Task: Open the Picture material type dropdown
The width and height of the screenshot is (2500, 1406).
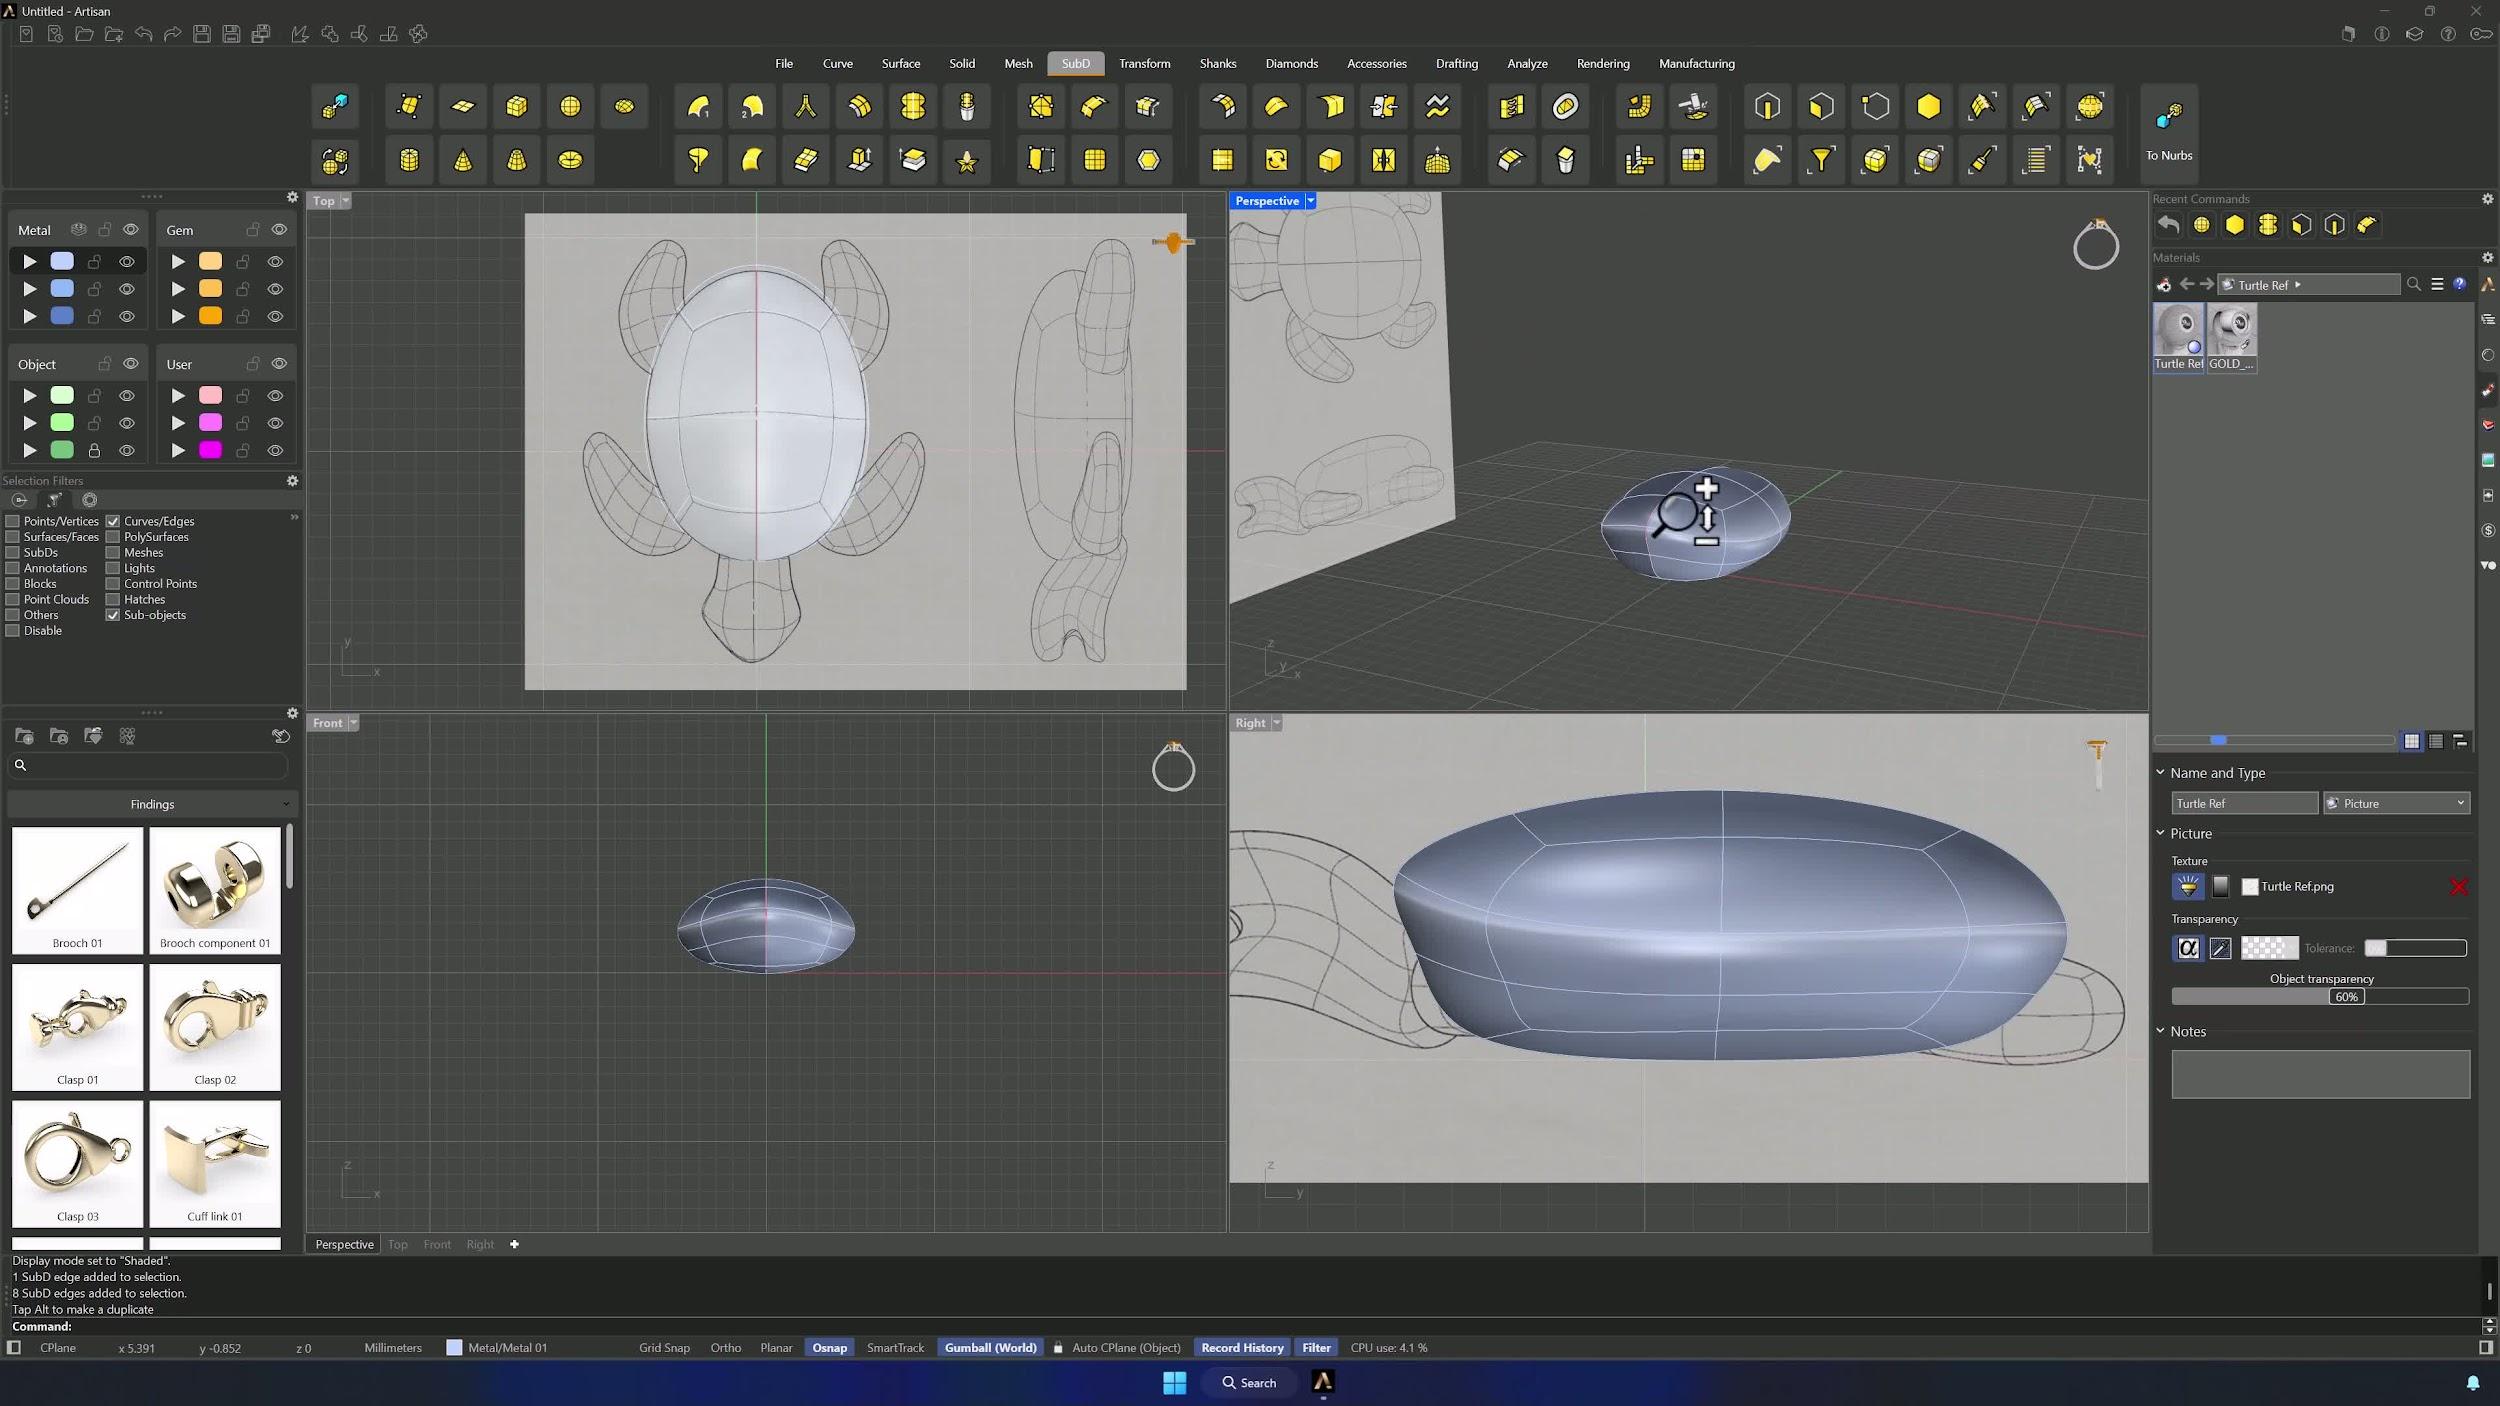Action: [2396, 804]
